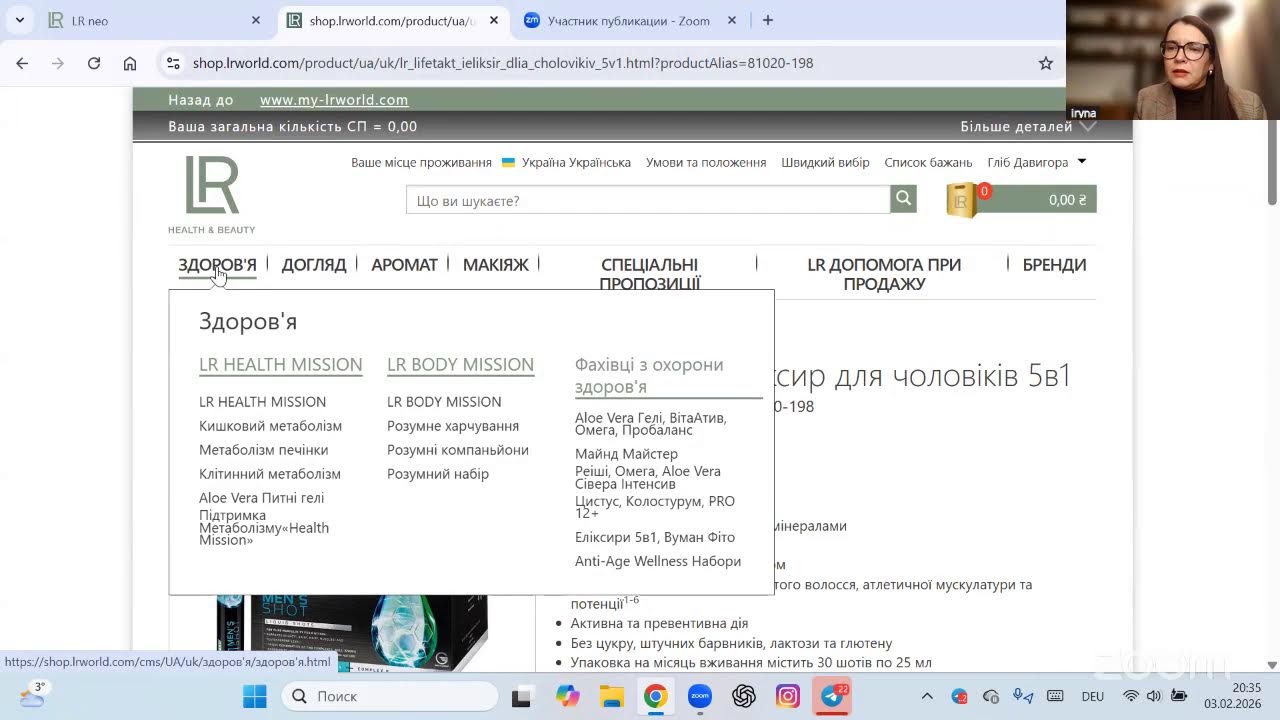
Task: Open Copilot from the taskbar
Action: tap(567, 696)
